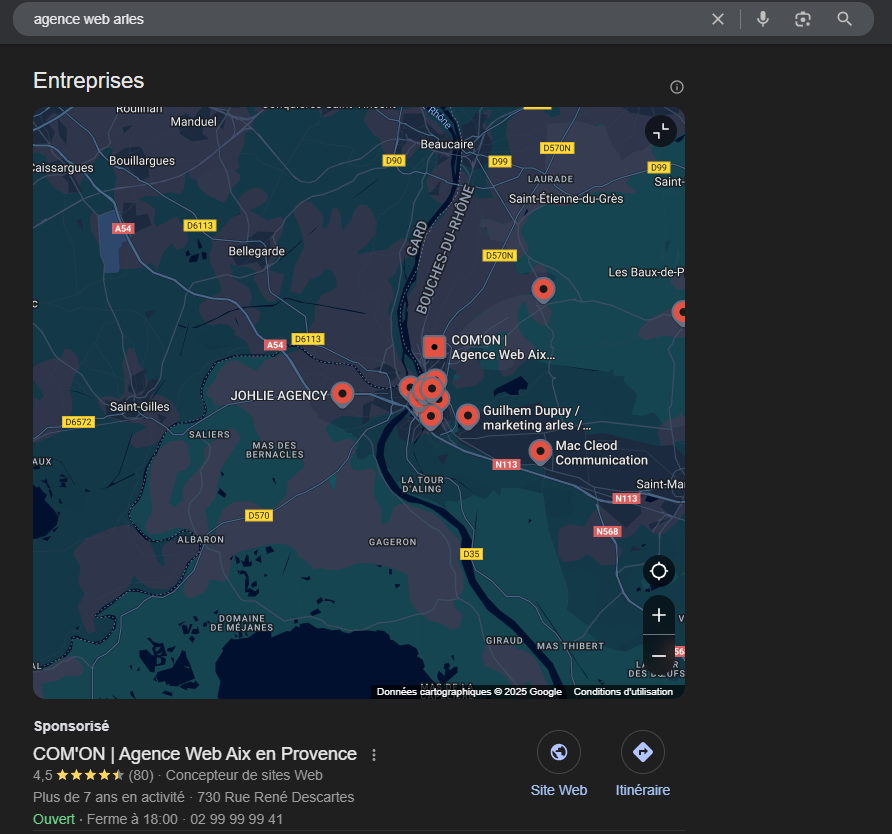Click the Itinéraire text link
892x834 pixels.
click(643, 790)
